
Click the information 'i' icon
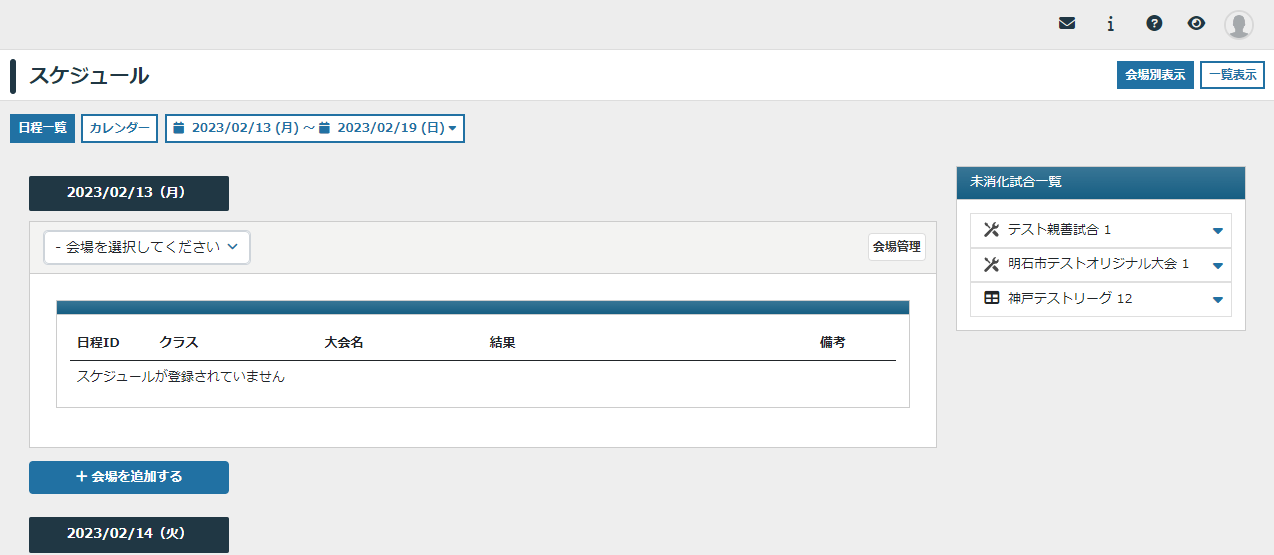[x=1110, y=24]
